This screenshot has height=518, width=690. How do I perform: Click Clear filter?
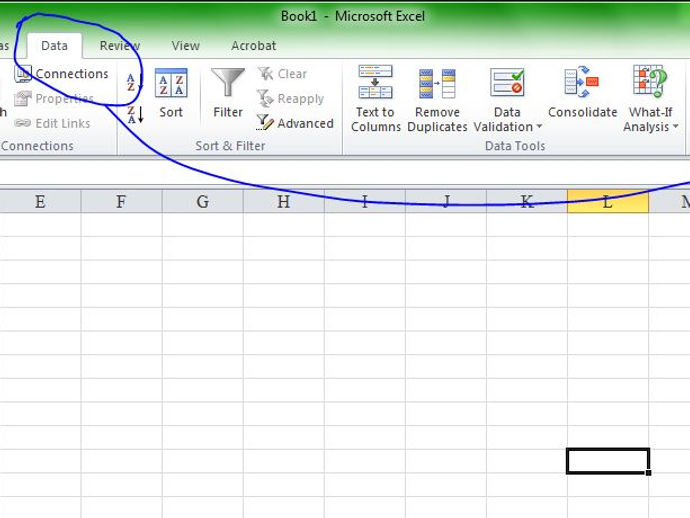point(283,73)
